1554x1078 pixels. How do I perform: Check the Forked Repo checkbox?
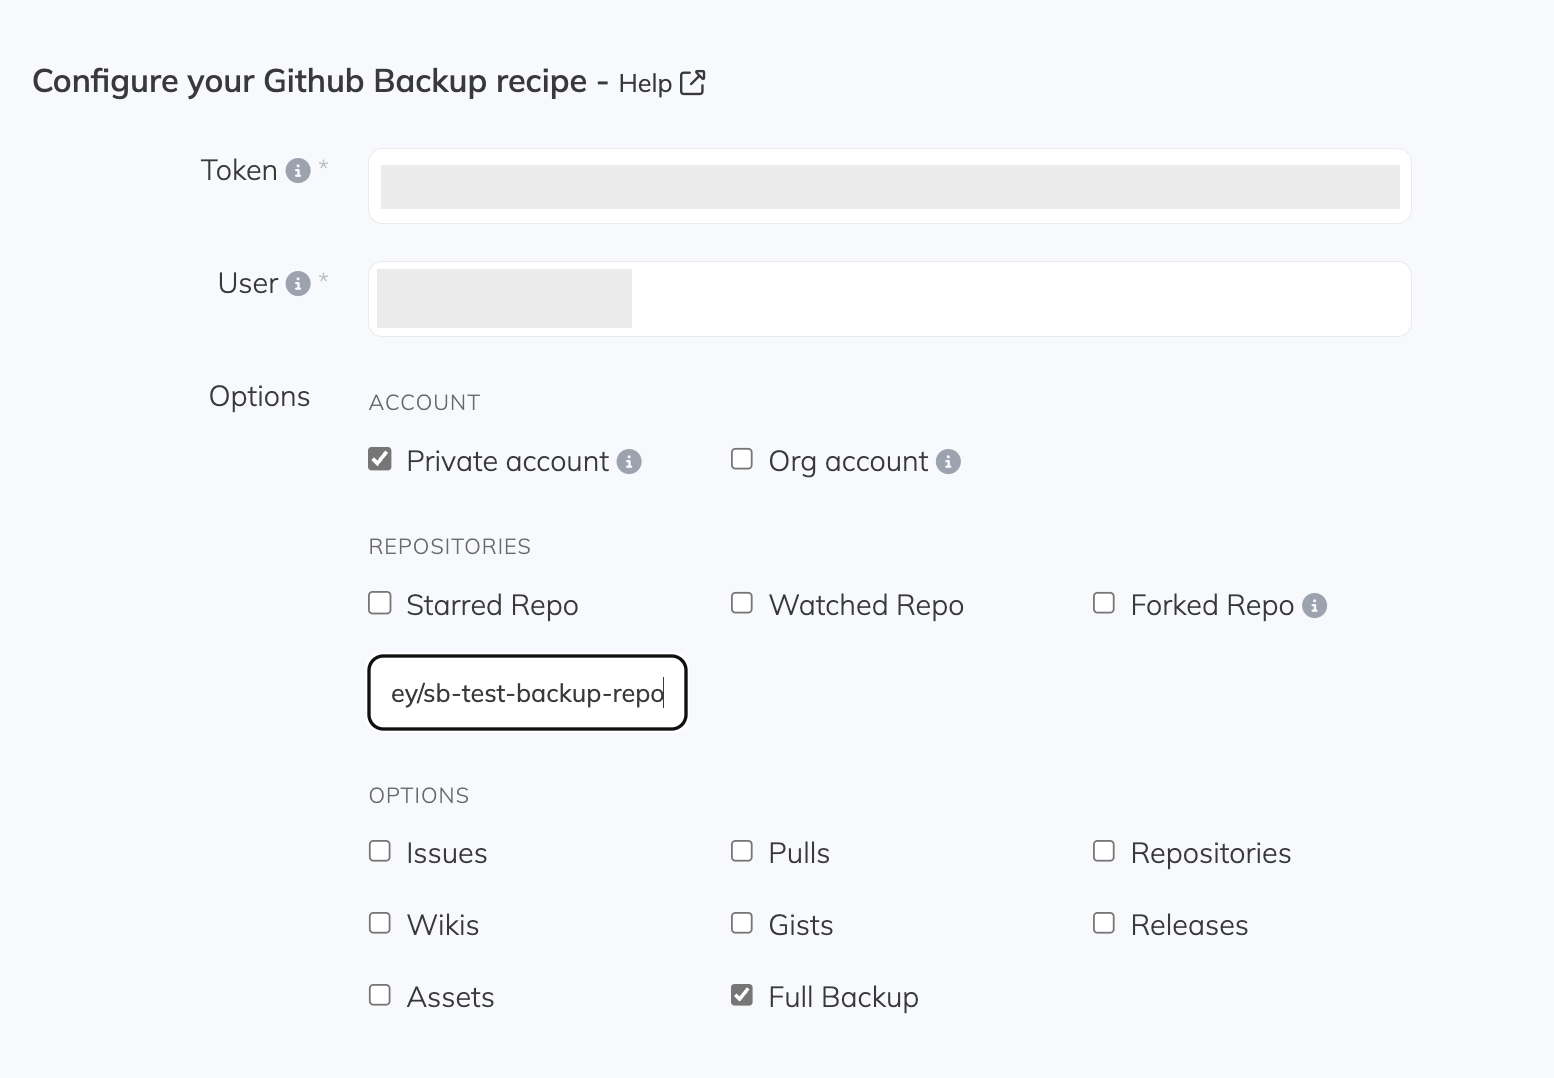click(1104, 604)
